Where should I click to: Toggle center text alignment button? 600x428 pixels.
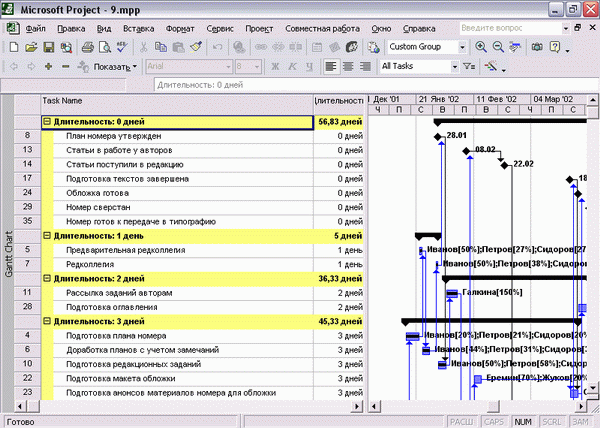[348, 67]
